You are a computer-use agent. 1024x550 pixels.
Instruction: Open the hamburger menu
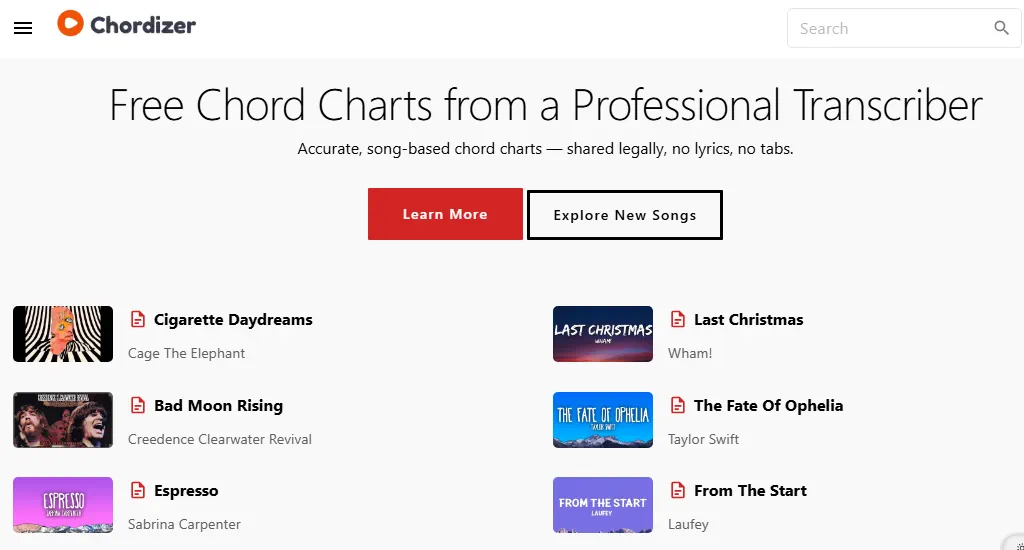coord(23,28)
